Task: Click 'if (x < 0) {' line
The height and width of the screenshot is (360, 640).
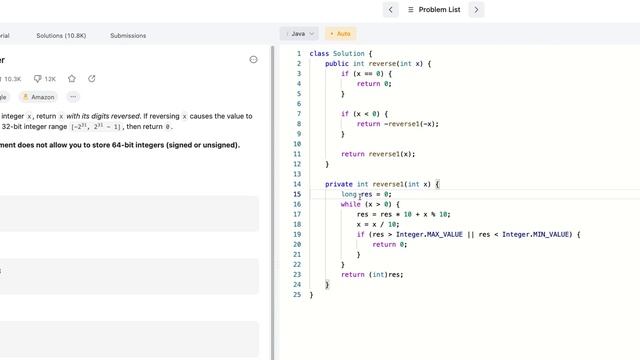Action: tap(364, 114)
